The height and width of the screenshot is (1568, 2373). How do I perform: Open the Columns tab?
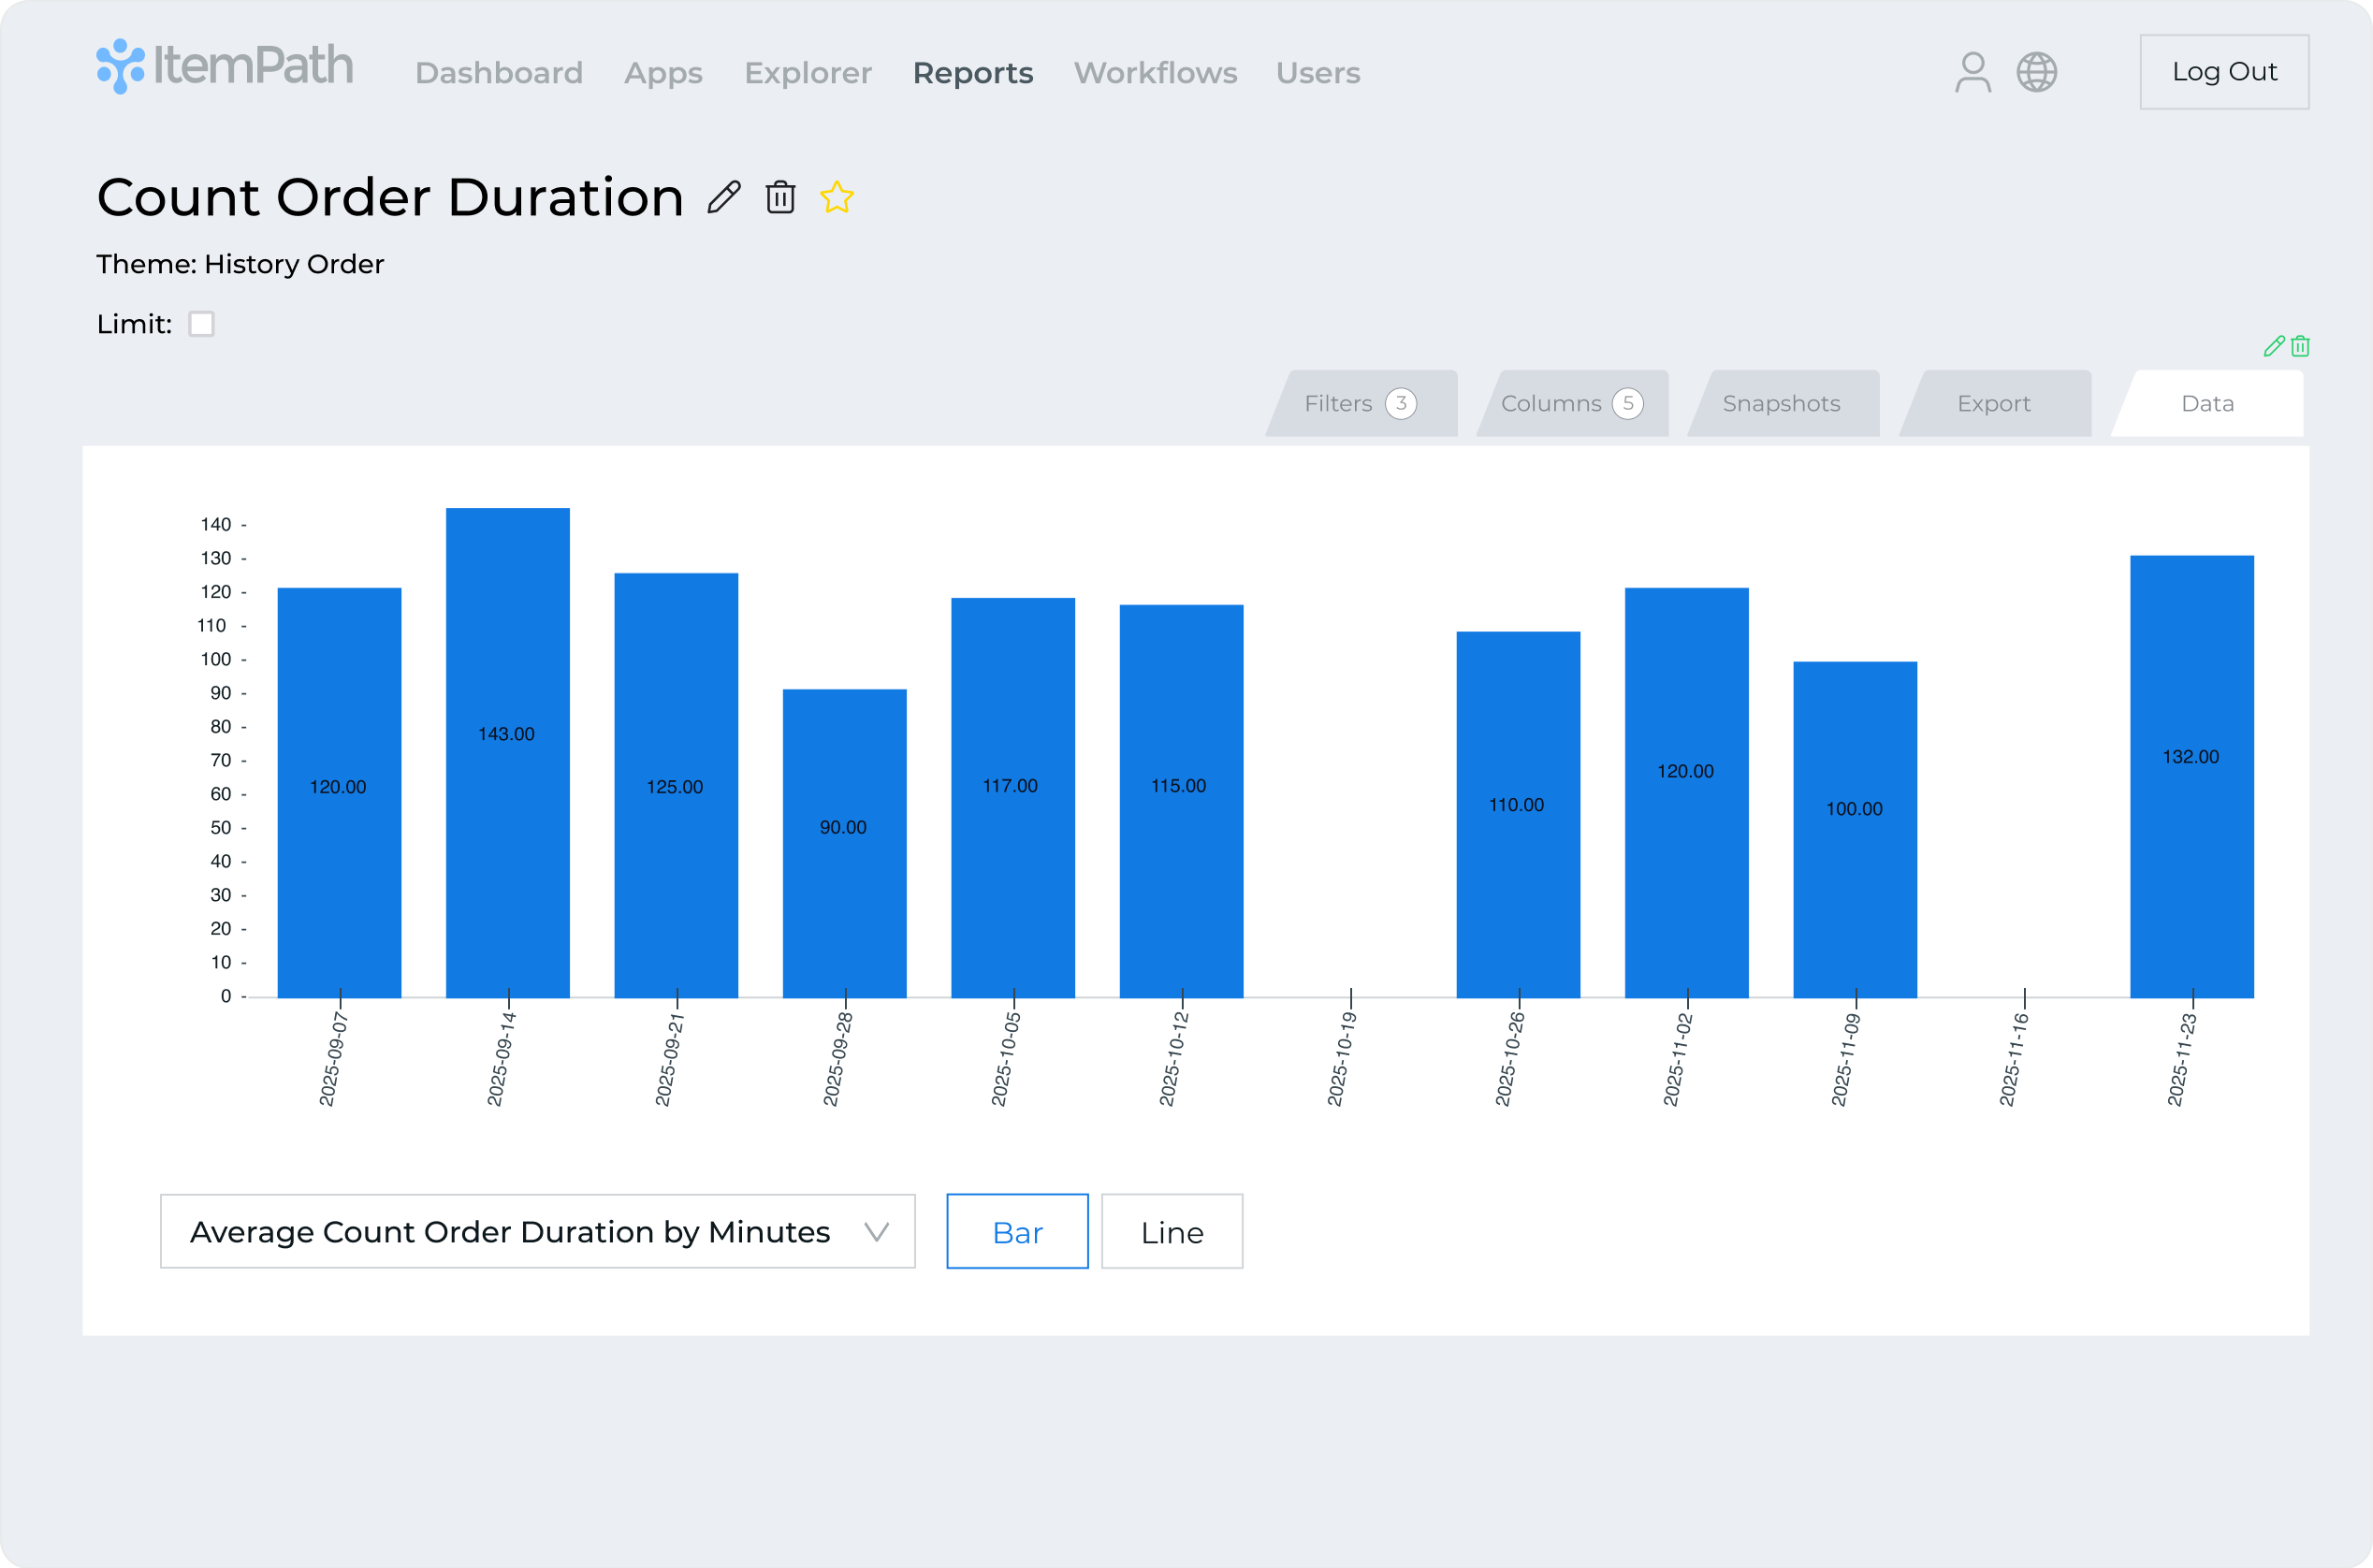(1571, 403)
